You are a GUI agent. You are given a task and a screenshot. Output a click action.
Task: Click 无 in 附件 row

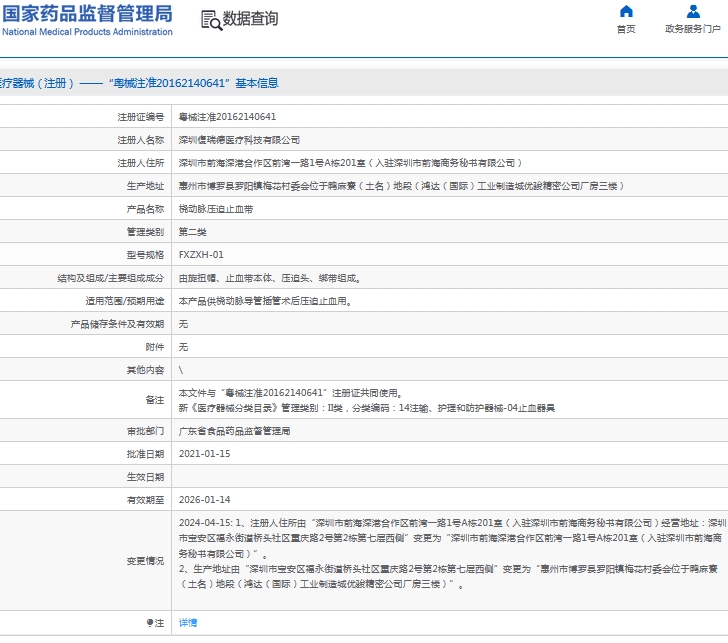pyautogui.click(x=183, y=347)
